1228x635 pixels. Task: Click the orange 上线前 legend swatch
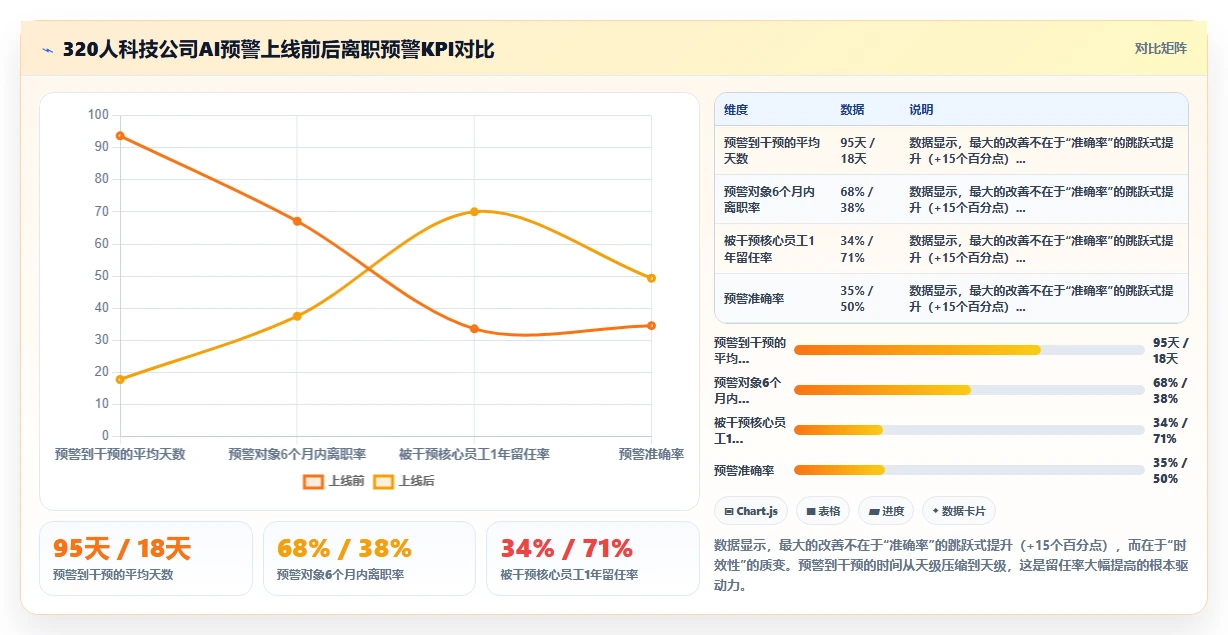[x=313, y=481]
